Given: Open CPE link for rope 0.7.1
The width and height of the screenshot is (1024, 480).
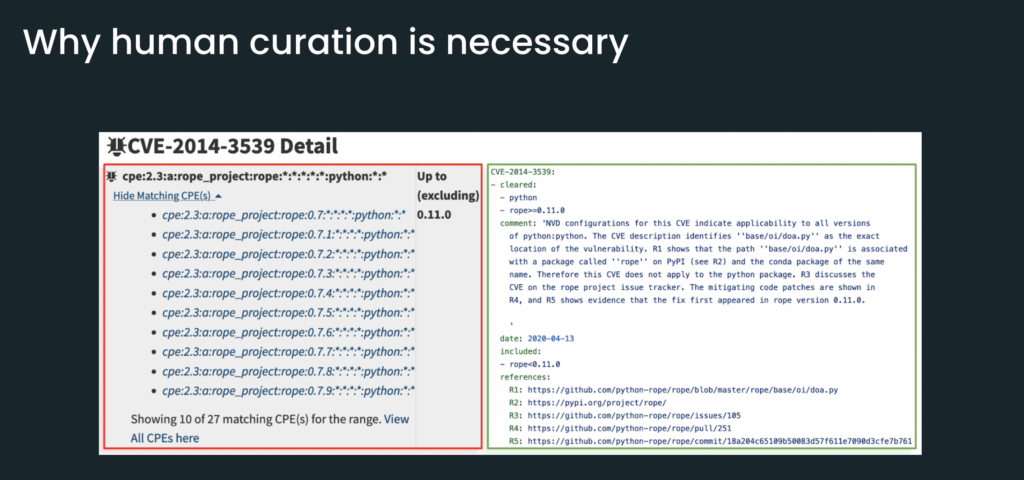Looking at the screenshot, I should [x=289, y=234].
